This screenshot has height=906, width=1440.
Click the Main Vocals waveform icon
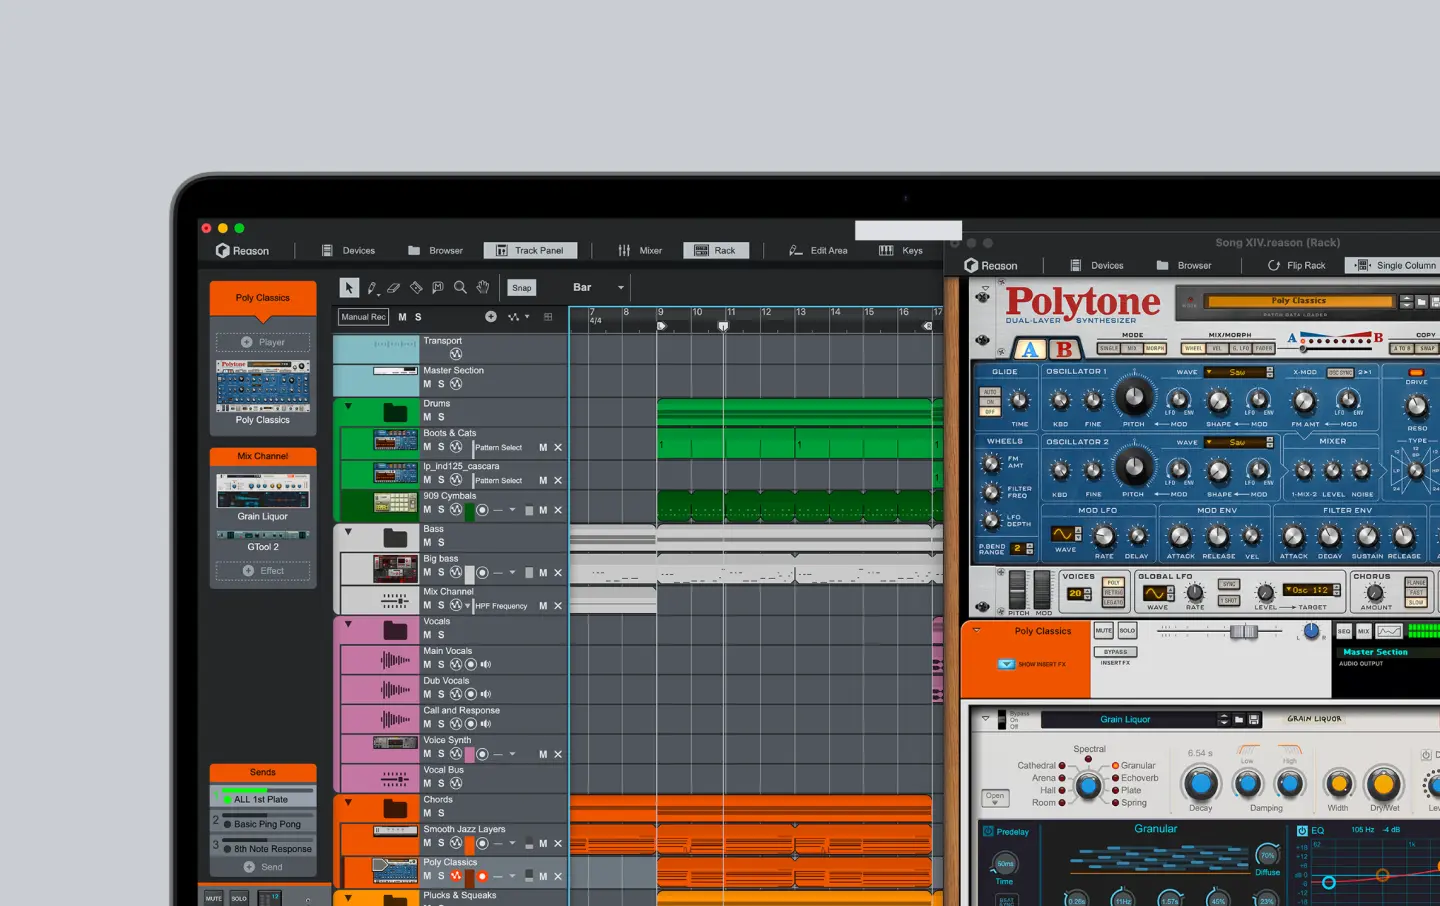(396, 660)
